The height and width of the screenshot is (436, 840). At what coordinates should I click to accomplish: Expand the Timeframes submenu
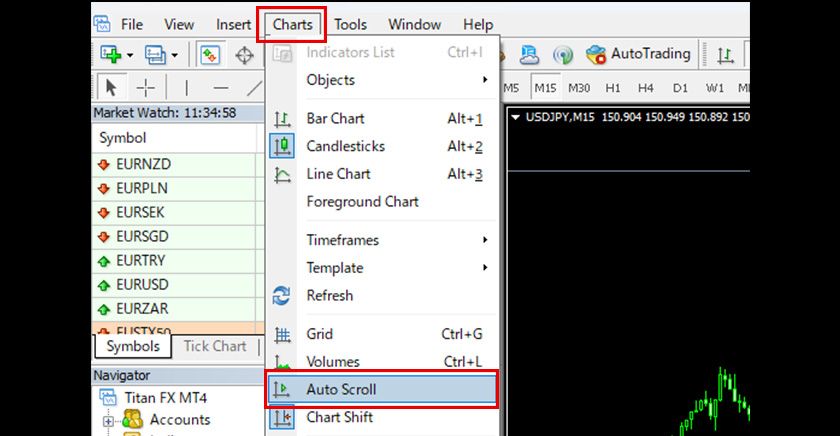342,240
